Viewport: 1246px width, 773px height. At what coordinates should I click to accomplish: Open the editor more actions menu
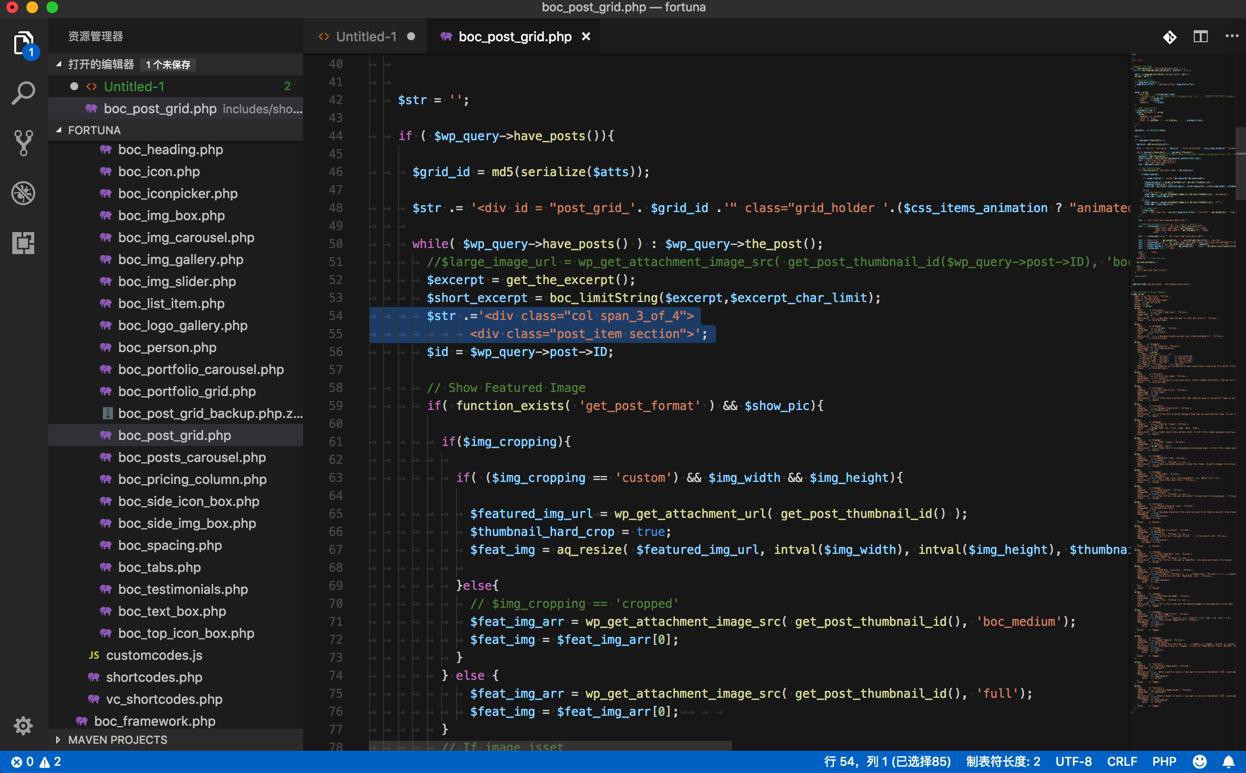(x=1231, y=36)
